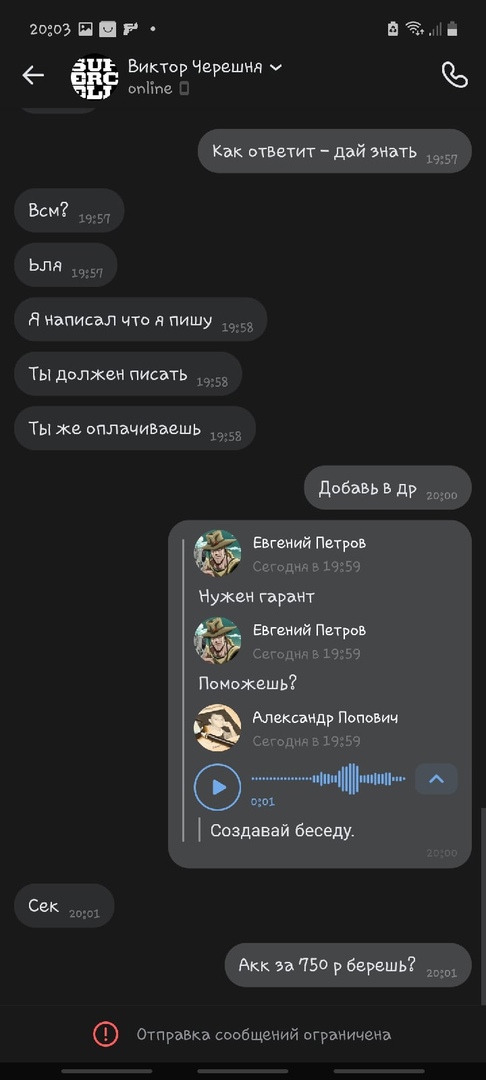Tap the mobile device indicator next to online
486x1080 pixels.
[x=184, y=88]
